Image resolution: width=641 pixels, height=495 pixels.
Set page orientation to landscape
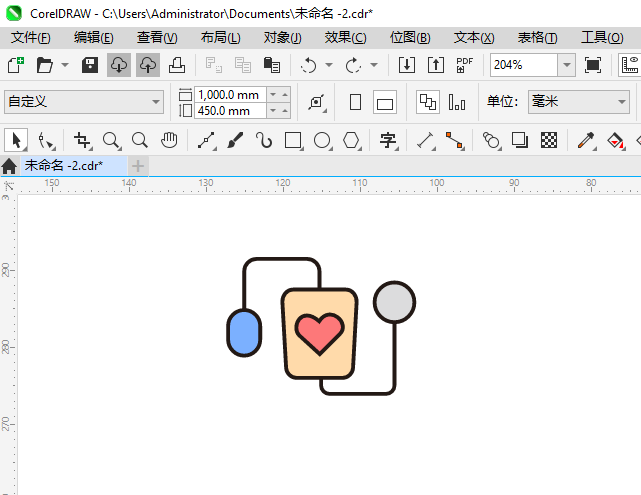point(385,102)
